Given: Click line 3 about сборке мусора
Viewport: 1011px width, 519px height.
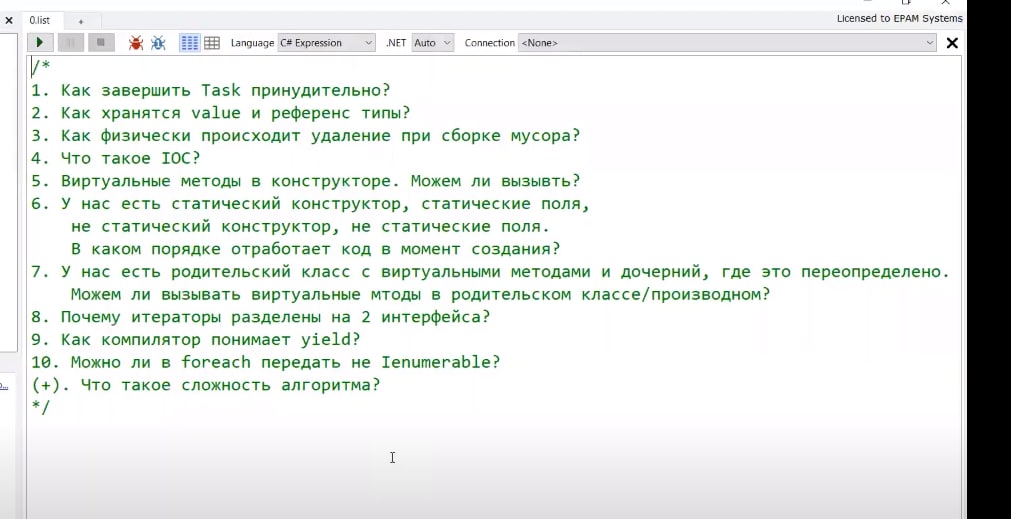Looking at the screenshot, I should click(x=306, y=136).
